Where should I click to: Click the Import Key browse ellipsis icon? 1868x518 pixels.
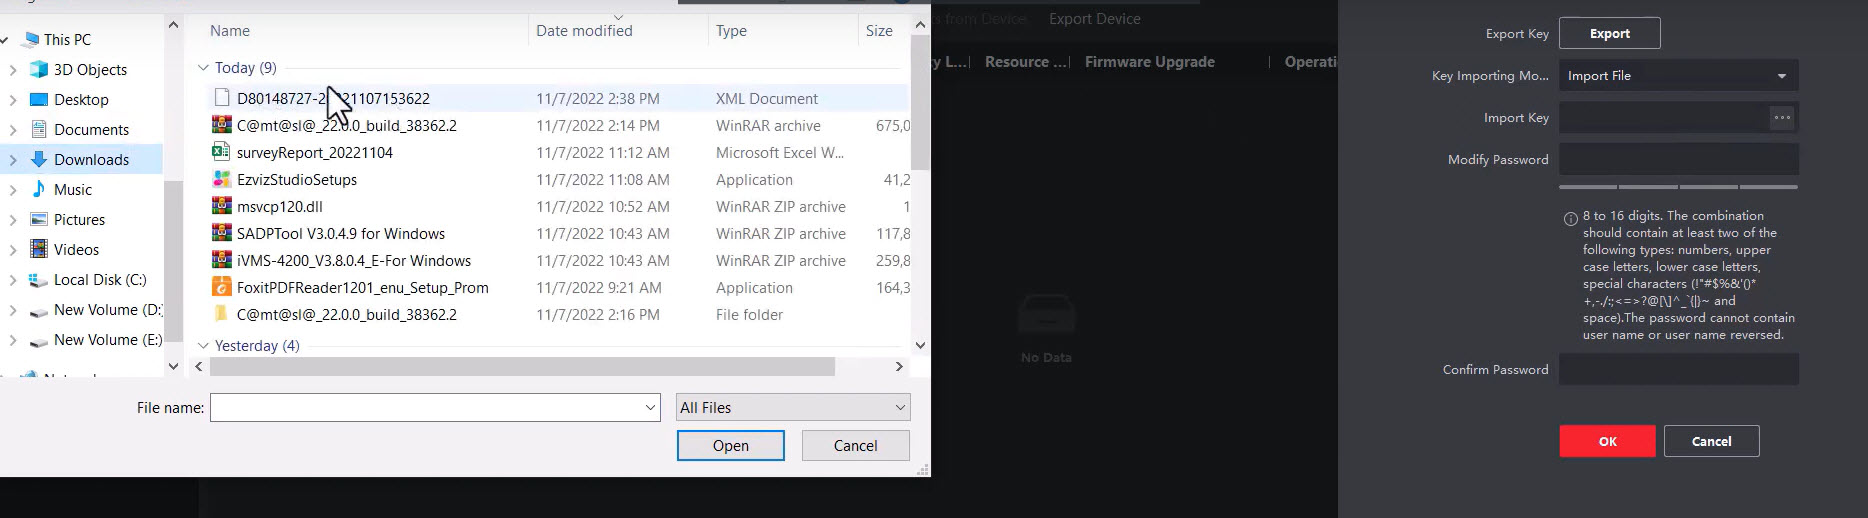click(1782, 118)
